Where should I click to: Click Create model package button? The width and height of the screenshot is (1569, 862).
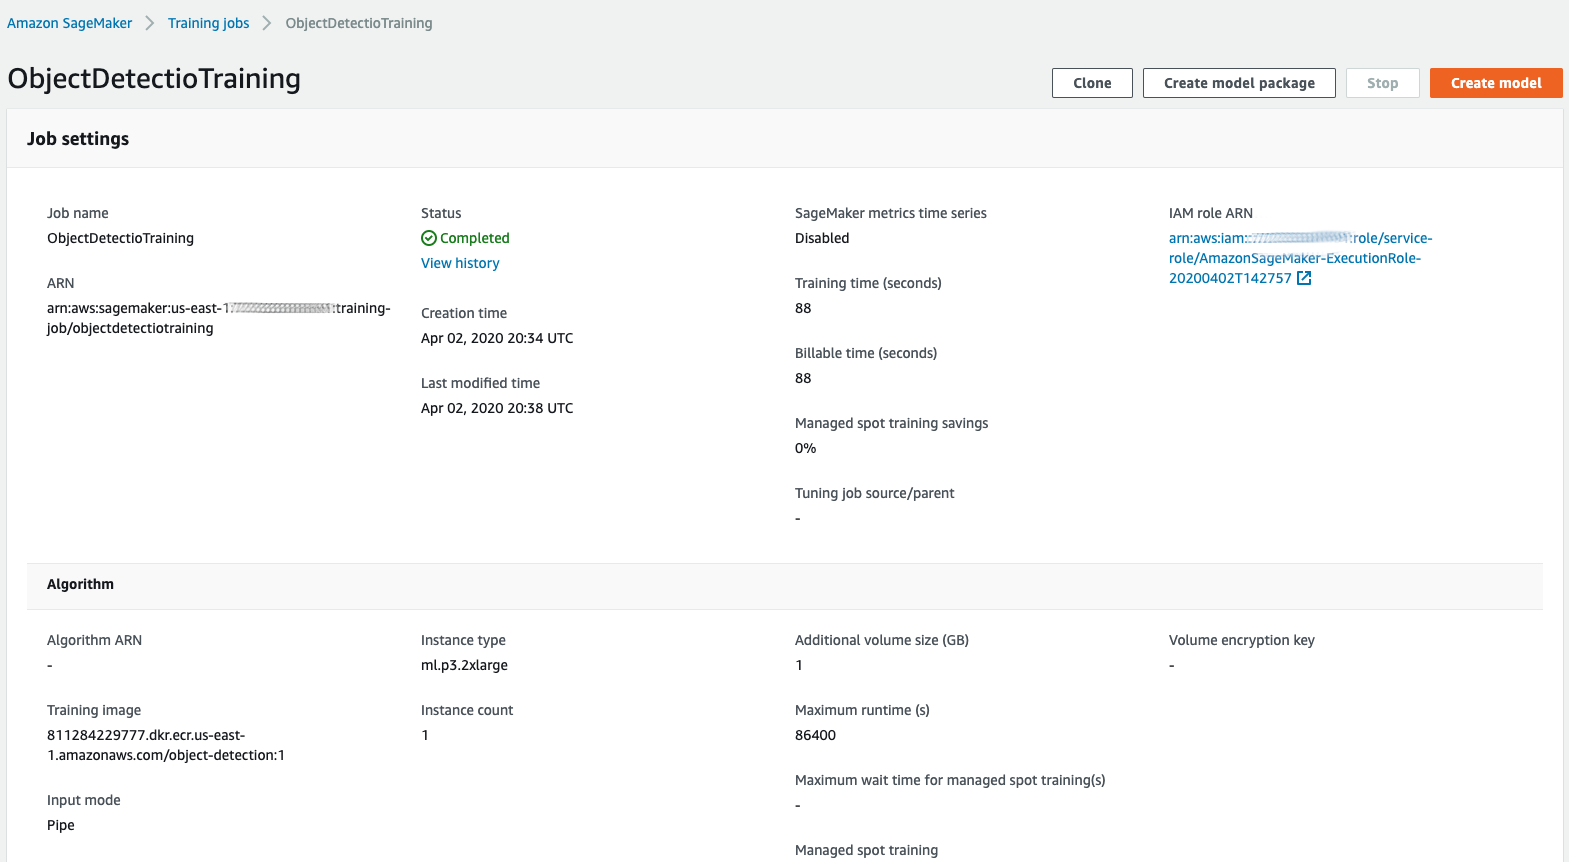click(x=1239, y=83)
